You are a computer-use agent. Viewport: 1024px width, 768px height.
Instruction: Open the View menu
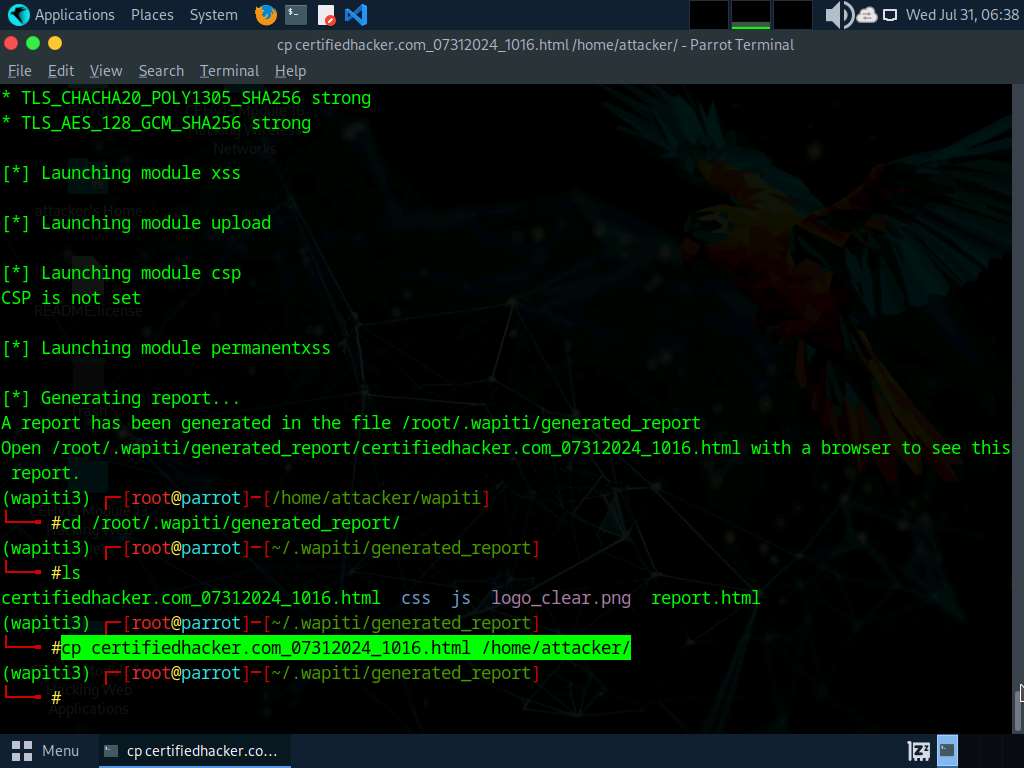tap(106, 71)
